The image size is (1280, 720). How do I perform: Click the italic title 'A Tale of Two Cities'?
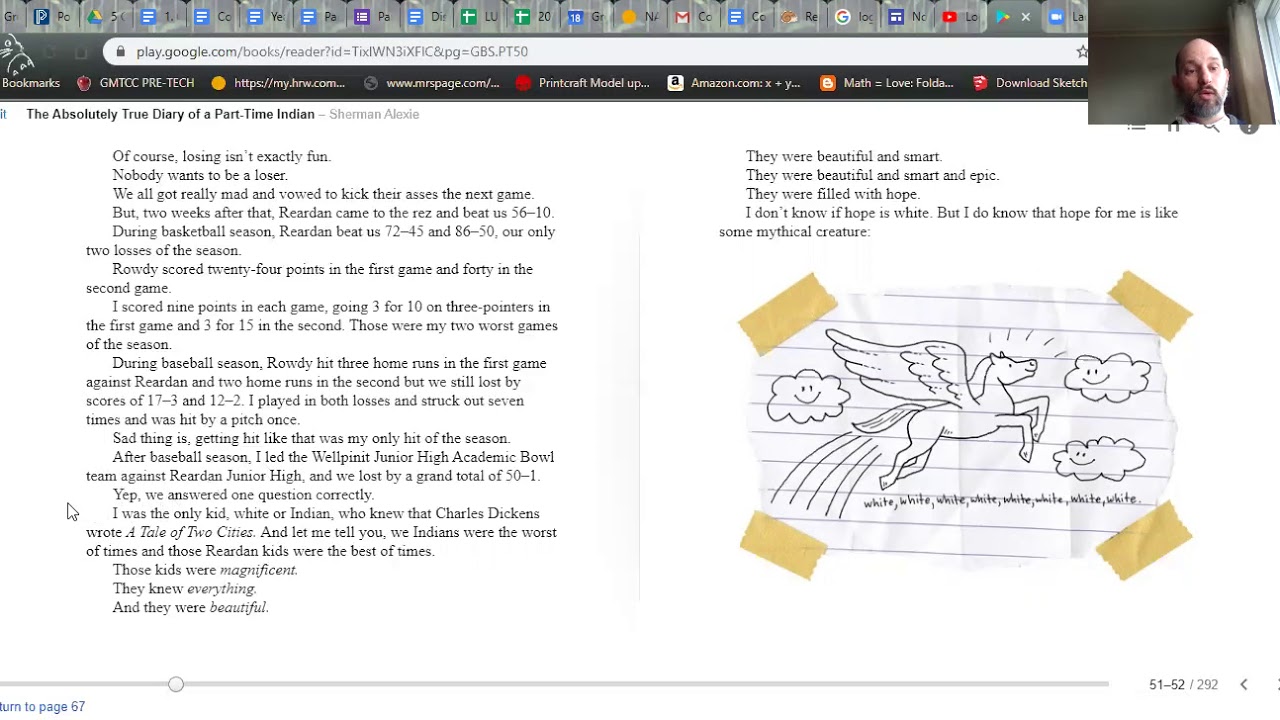(x=189, y=533)
